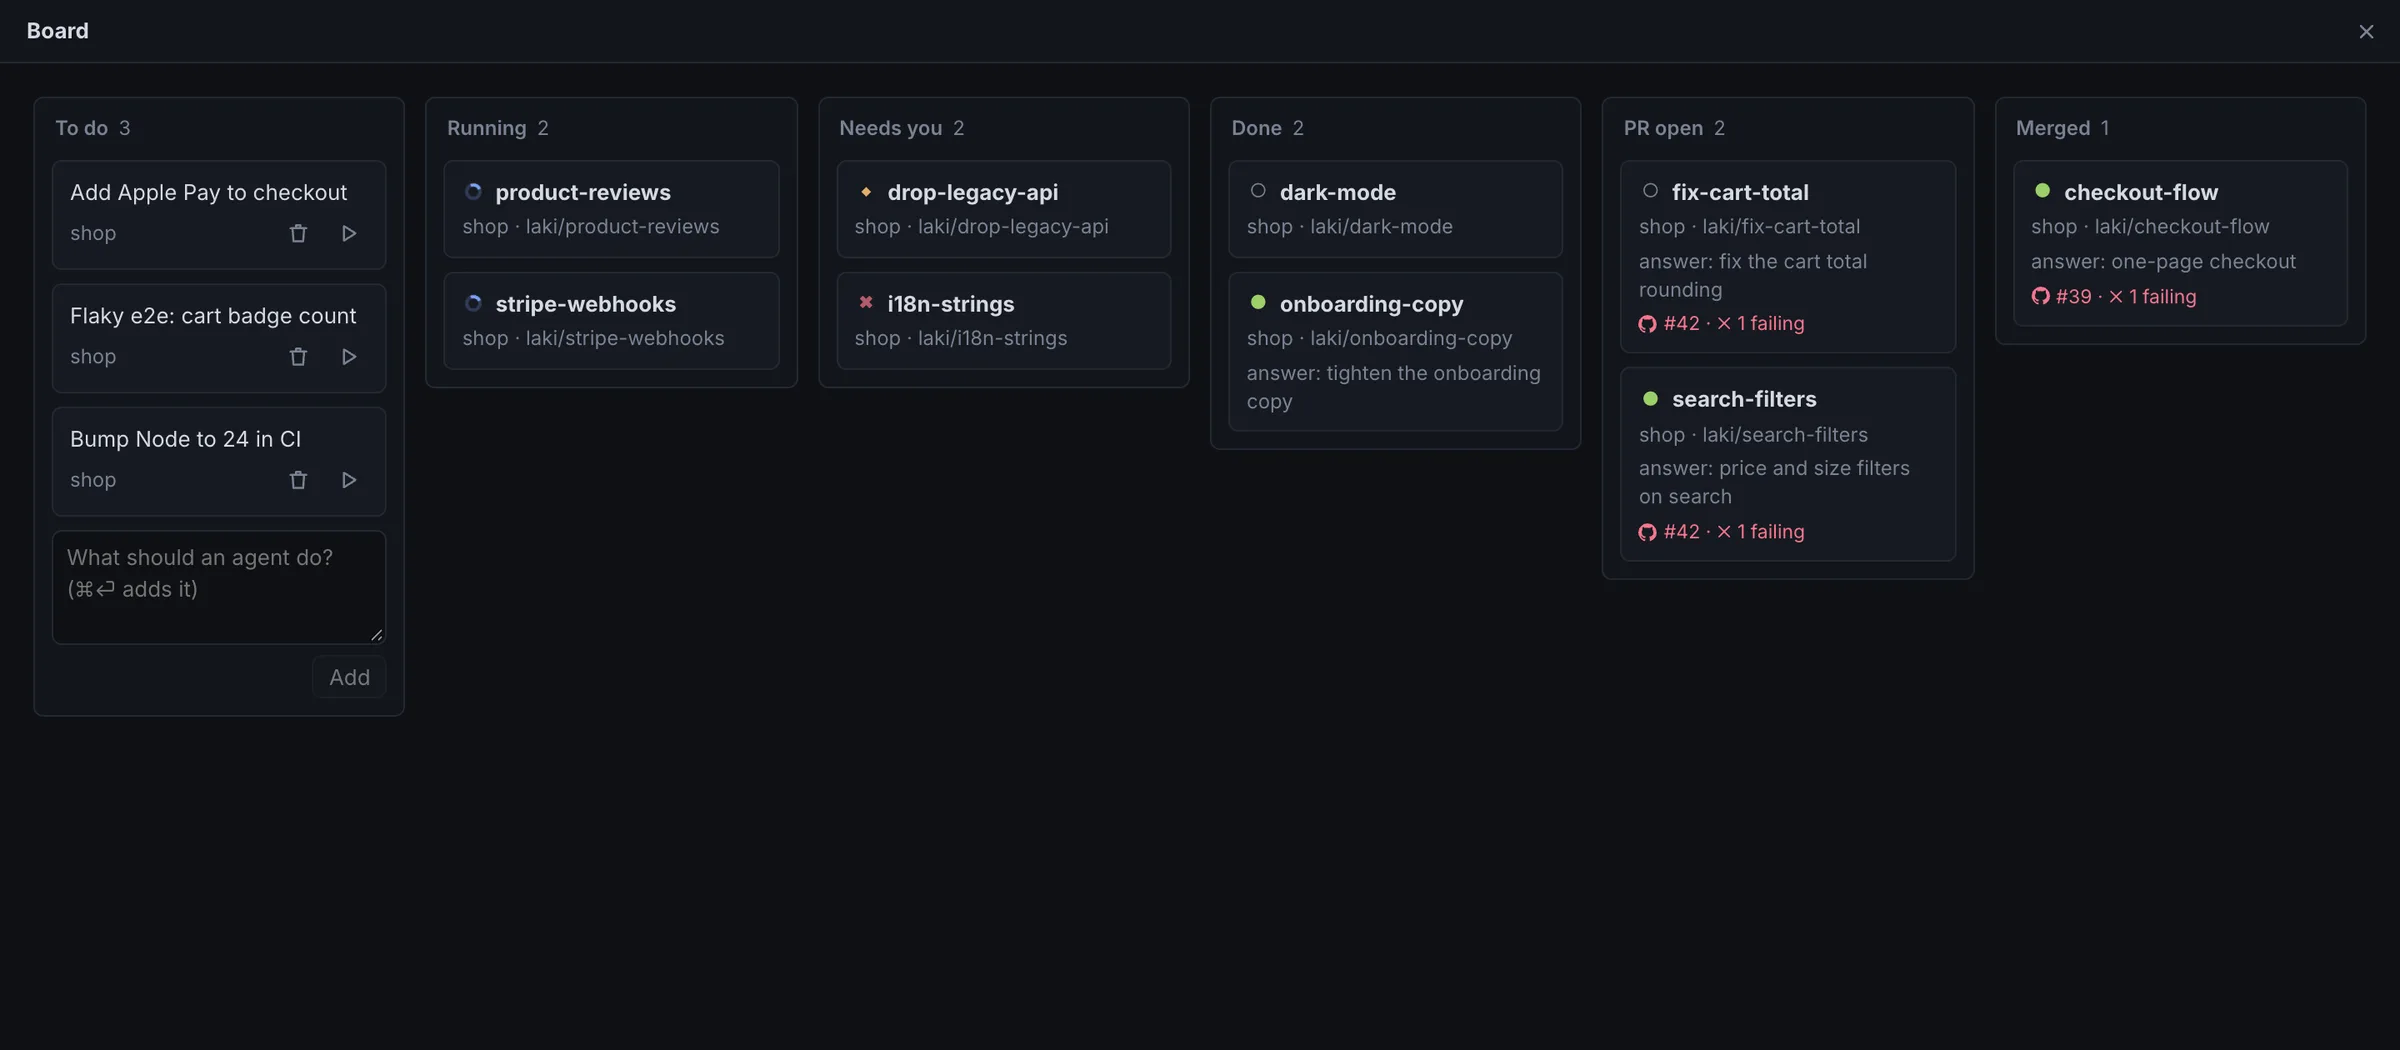Open the drop-legacy-api card title
This screenshot has width=2400, height=1050.
[972, 192]
